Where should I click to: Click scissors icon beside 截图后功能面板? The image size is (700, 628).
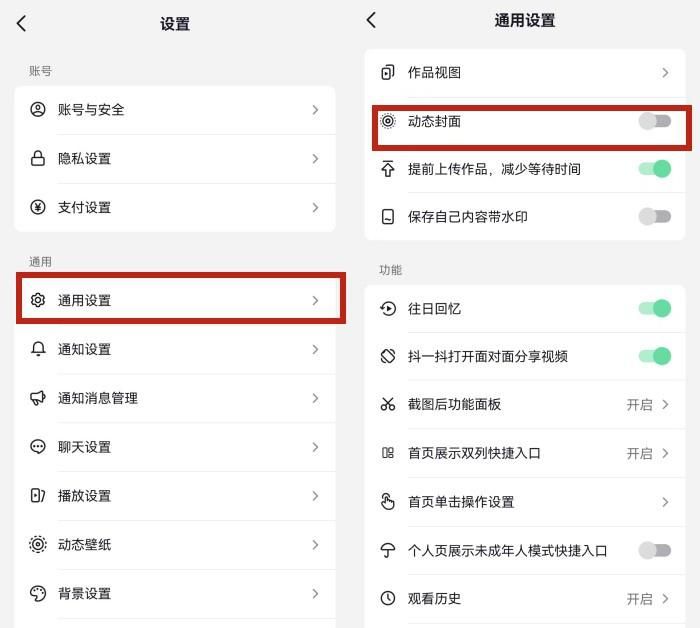pos(388,404)
